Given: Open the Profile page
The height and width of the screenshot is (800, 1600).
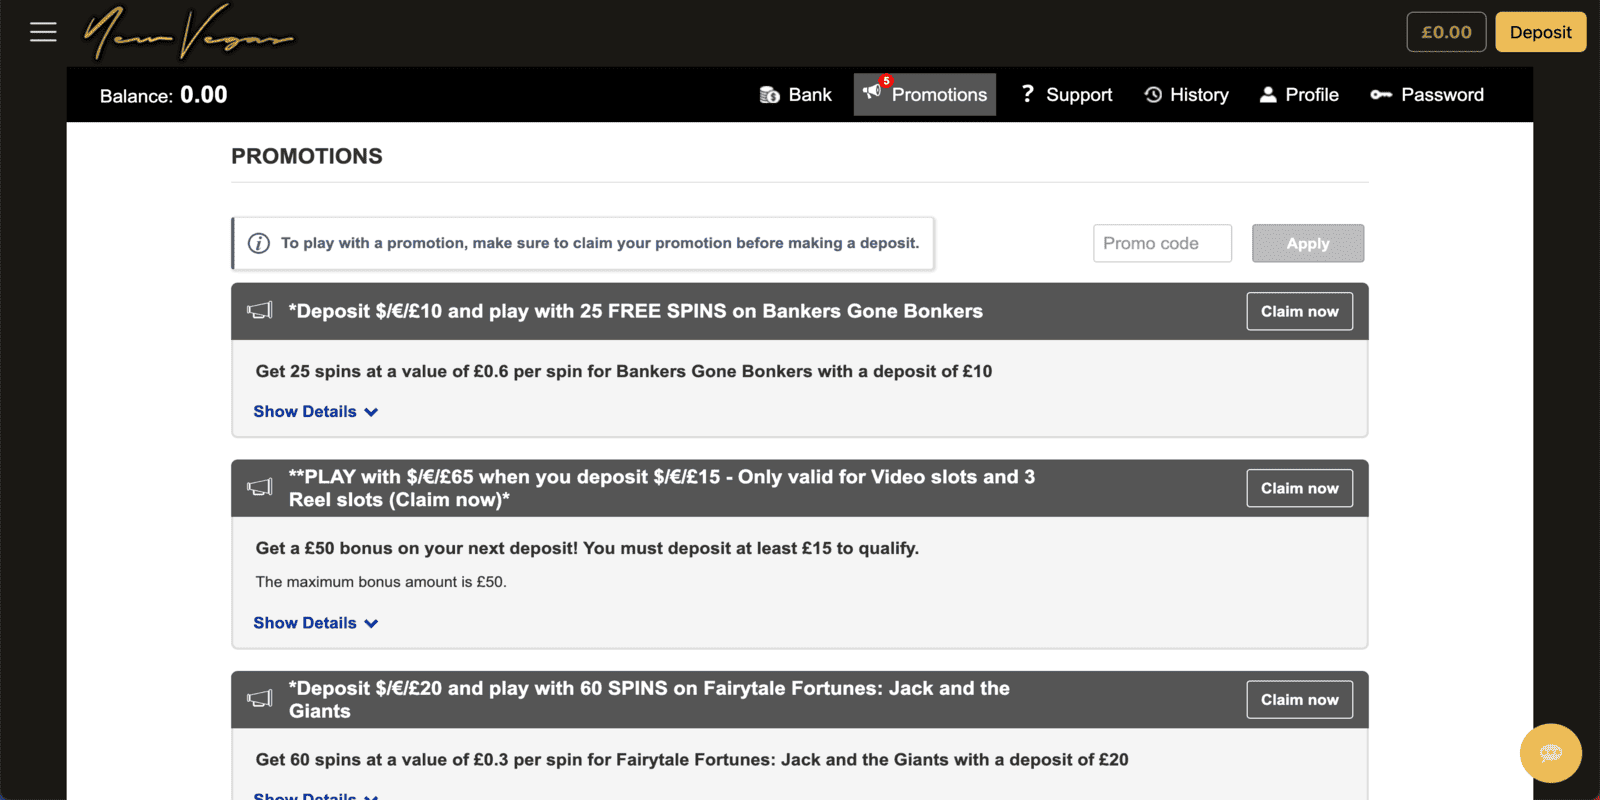Looking at the screenshot, I should 1299,95.
